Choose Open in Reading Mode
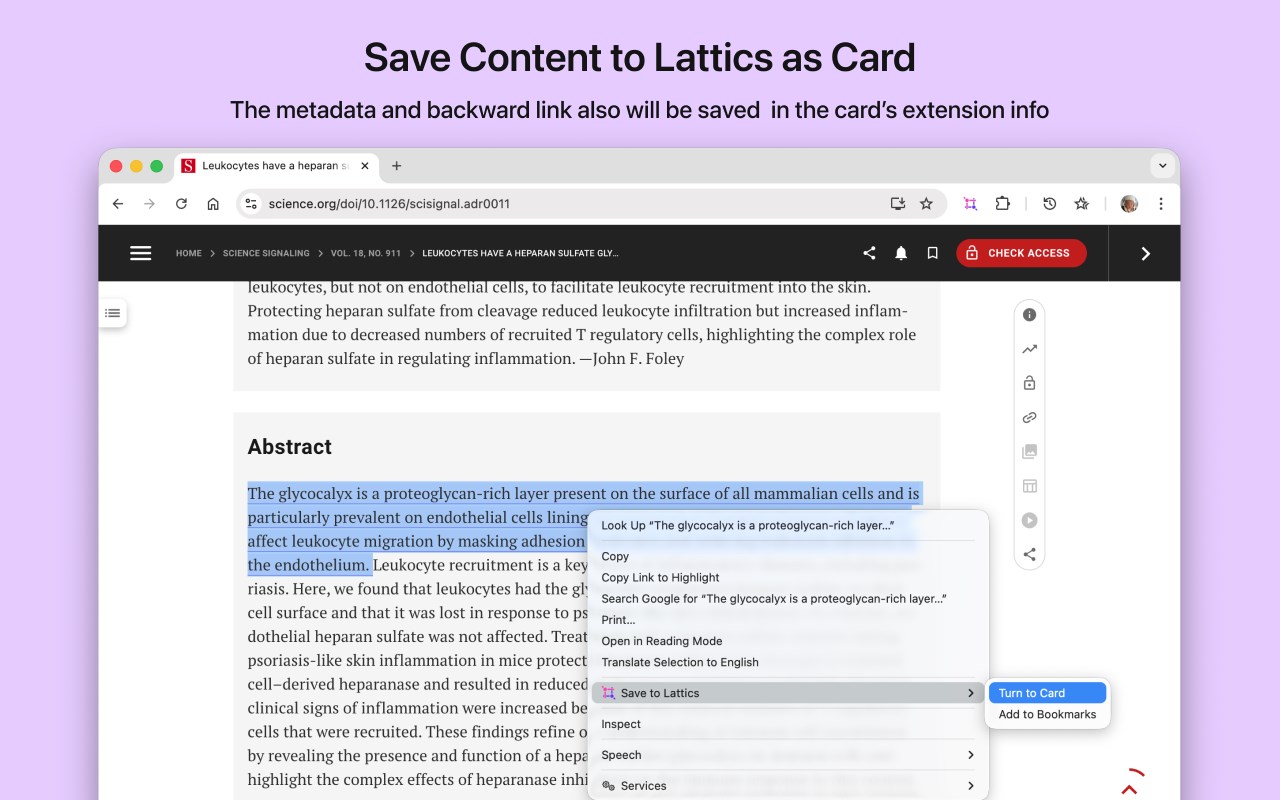 (788, 641)
